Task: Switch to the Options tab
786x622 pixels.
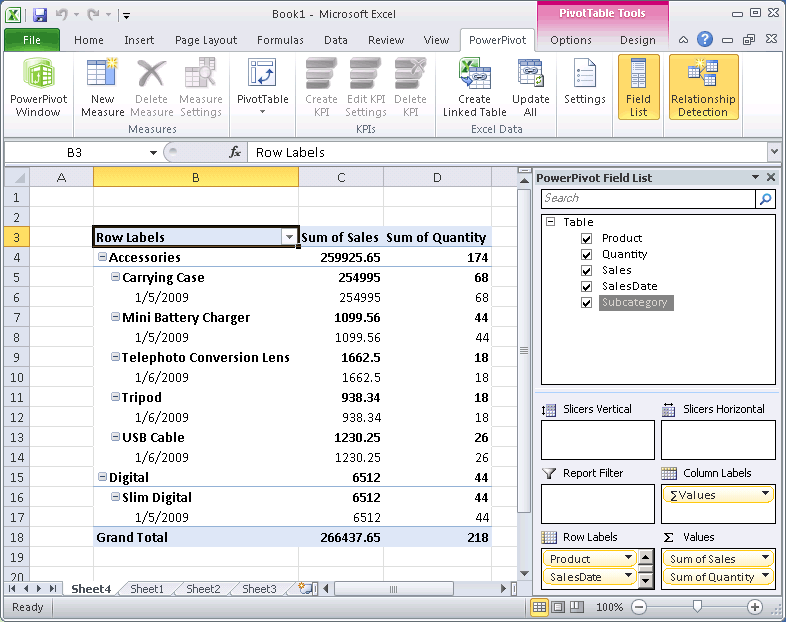Action: [x=570, y=40]
